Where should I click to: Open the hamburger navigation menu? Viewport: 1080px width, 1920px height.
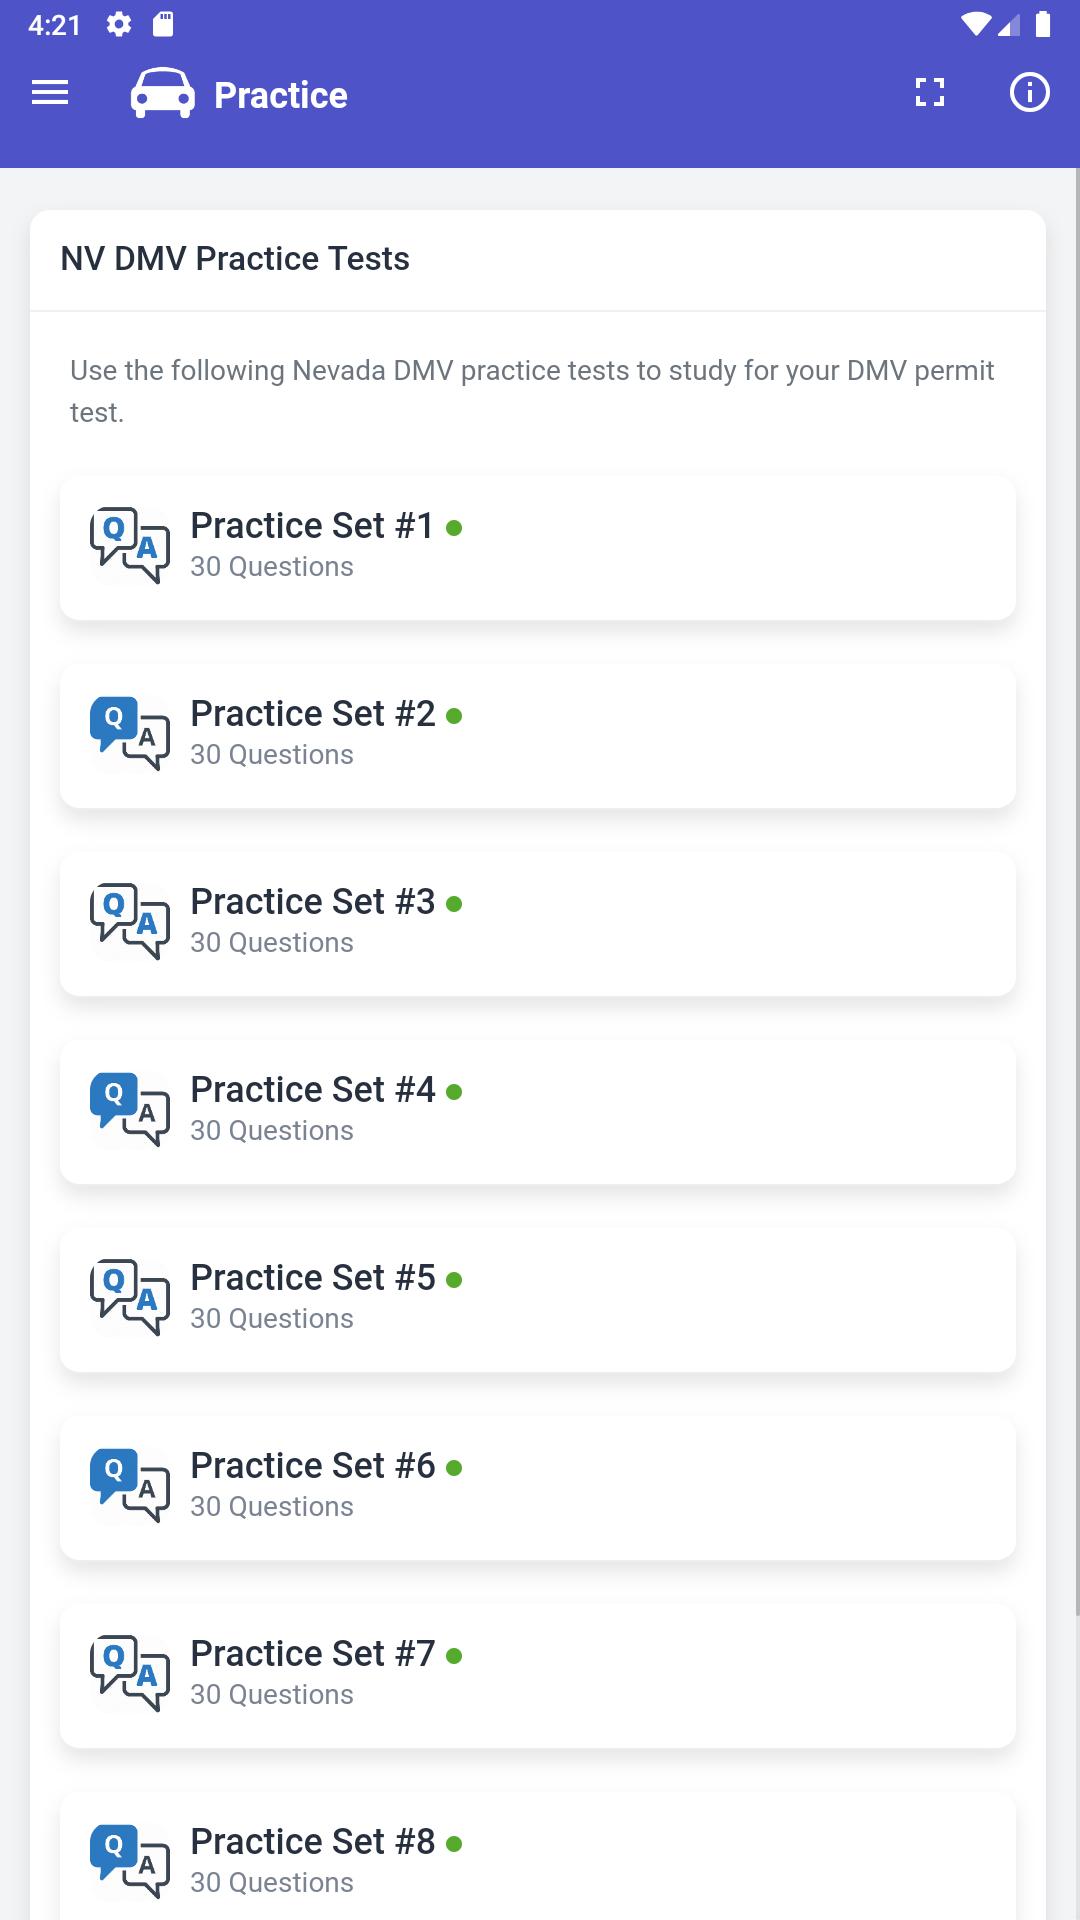[50, 93]
